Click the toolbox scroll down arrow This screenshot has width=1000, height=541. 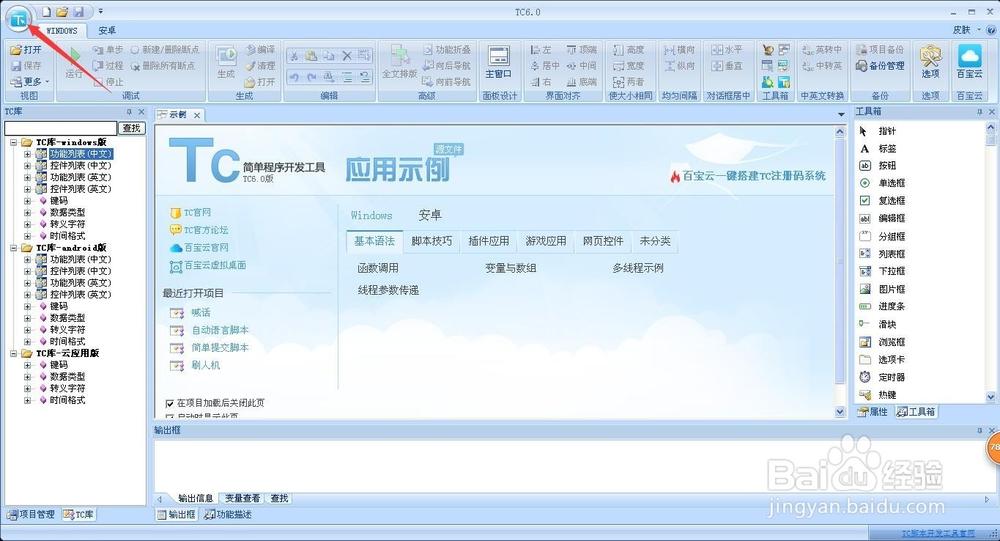point(991,397)
